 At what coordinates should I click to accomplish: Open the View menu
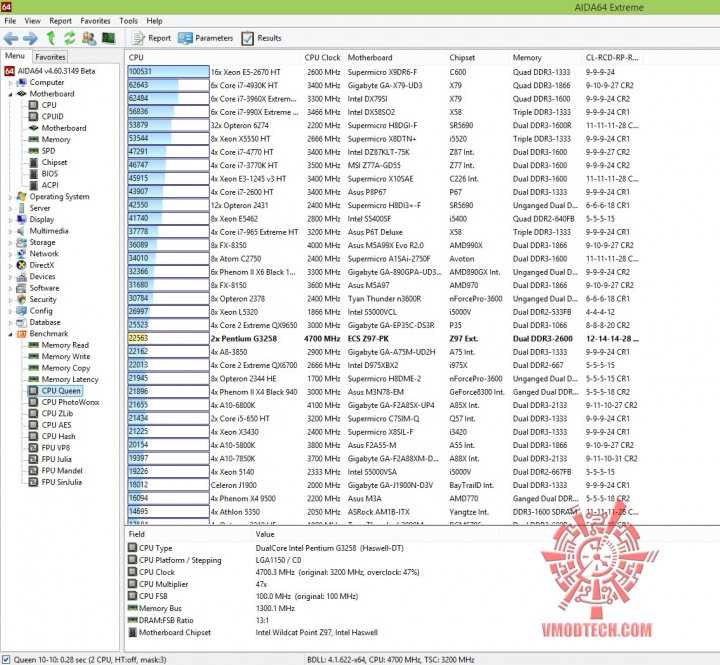(33, 21)
